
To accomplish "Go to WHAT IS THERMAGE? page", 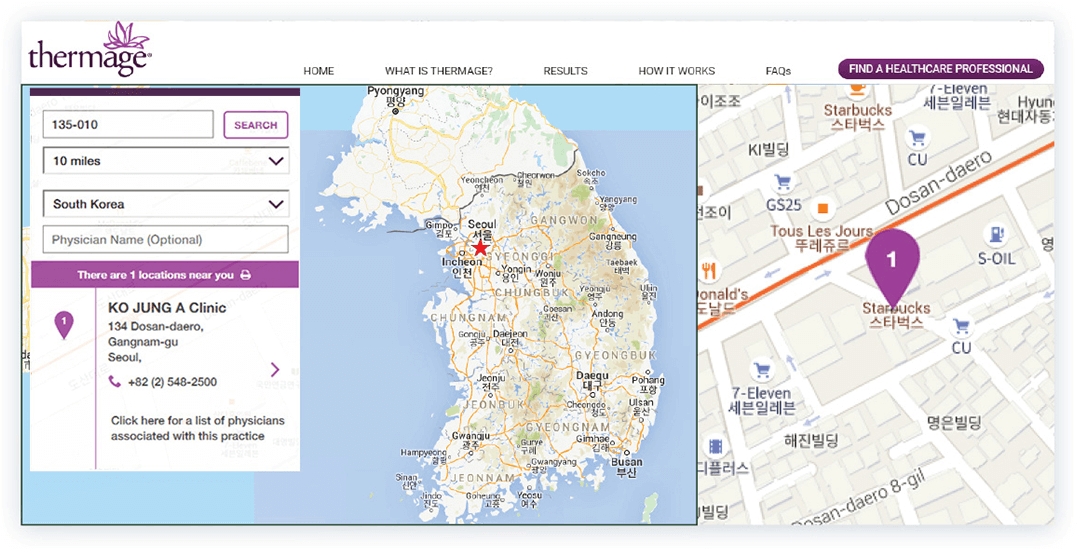I will click(438, 71).
